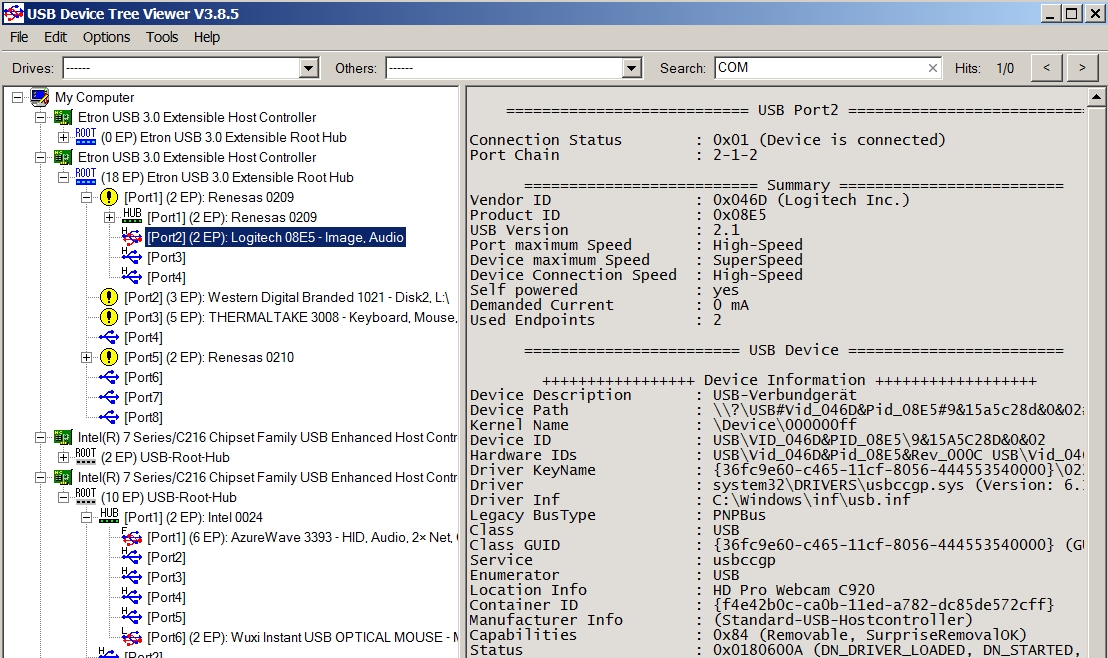Image resolution: width=1108 pixels, height=658 pixels.
Task: Click the My Computer icon in tree
Action: pyautogui.click(x=40, y=97)
